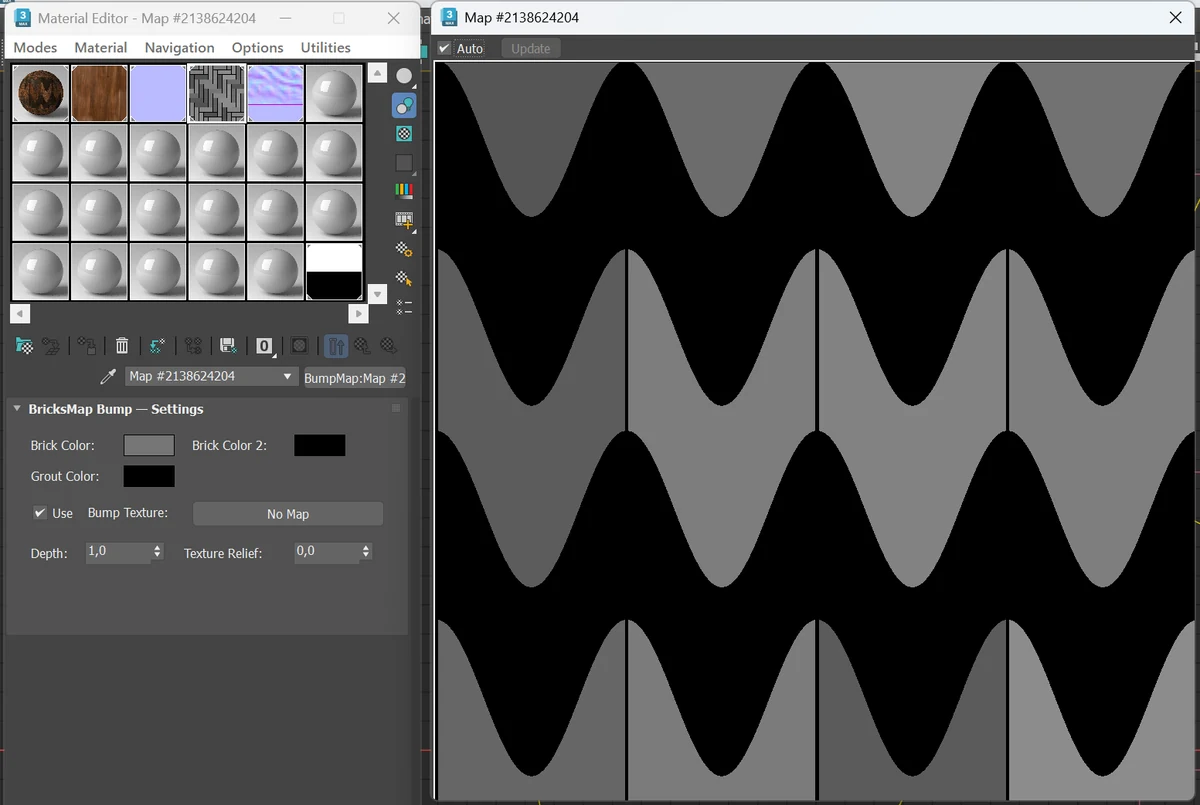Click Show Shaded Material in Viewport icon

tap(299, 346)
